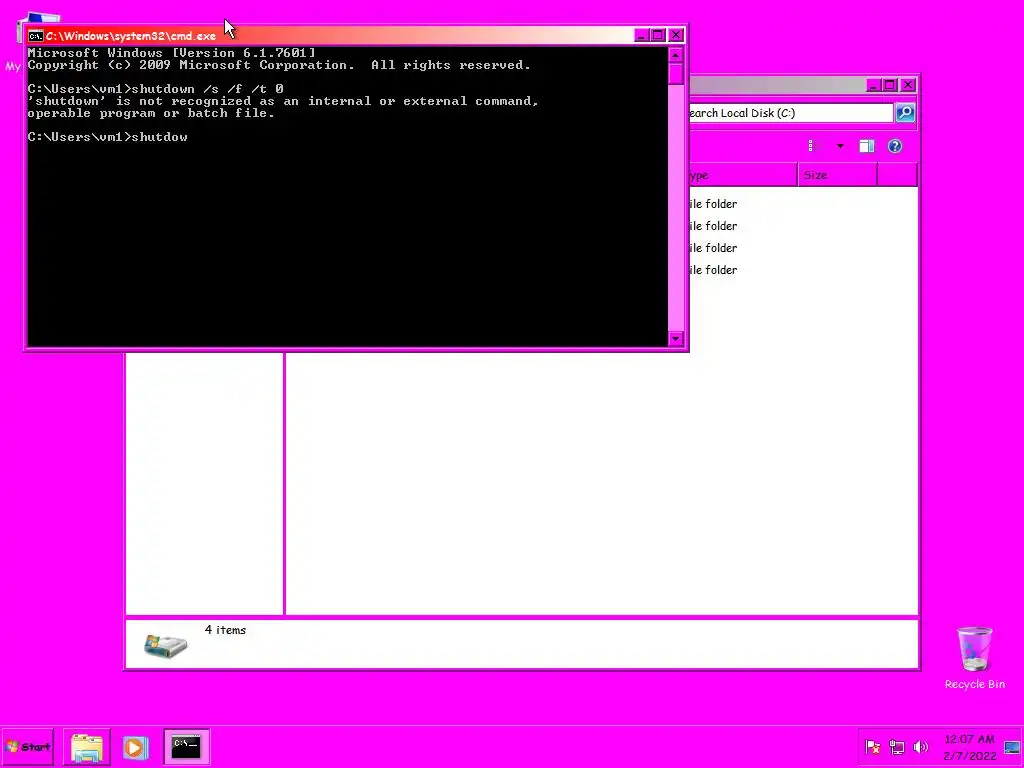1024x768 pixels.
Task: Minimize the Explorer window
Action: [x=873, y=86]
